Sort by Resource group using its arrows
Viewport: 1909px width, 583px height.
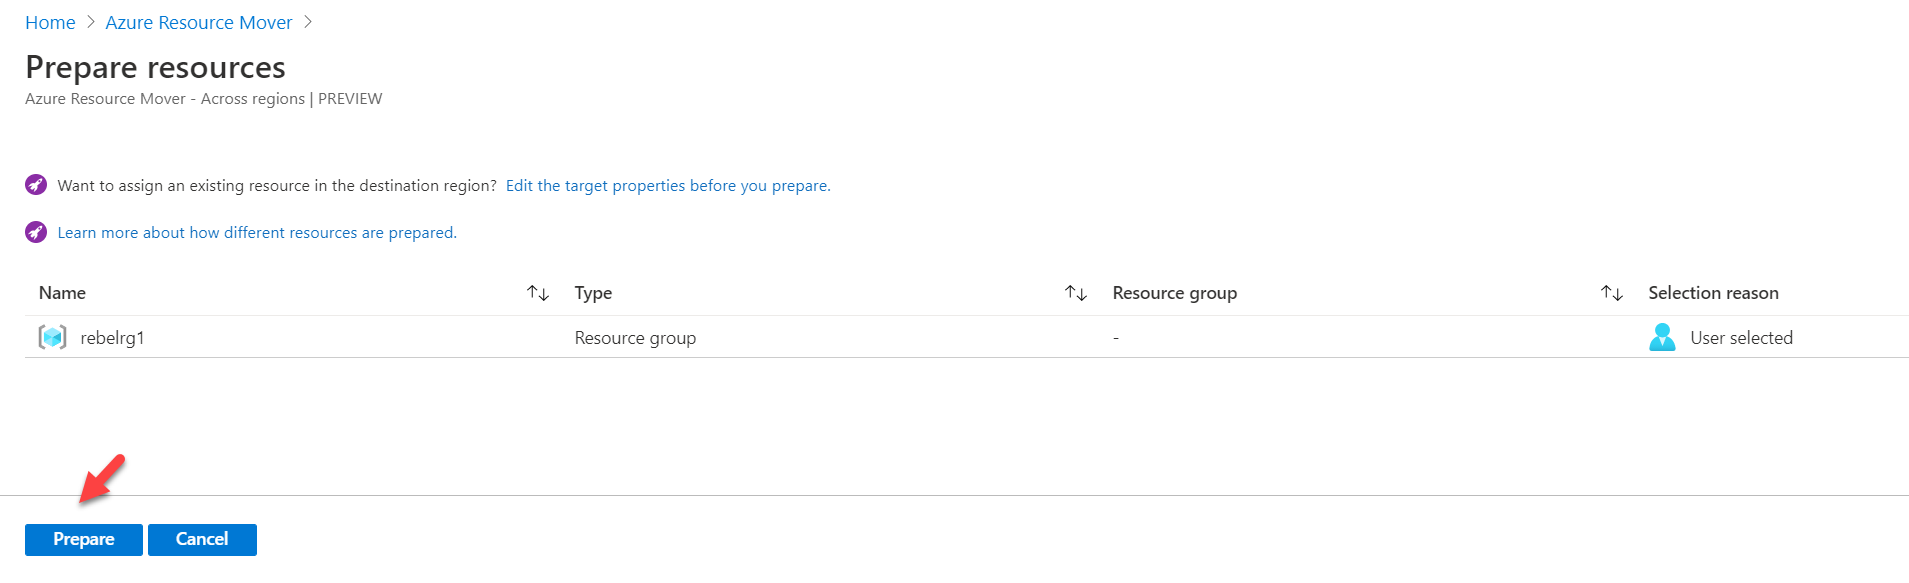pos(1611,293)
